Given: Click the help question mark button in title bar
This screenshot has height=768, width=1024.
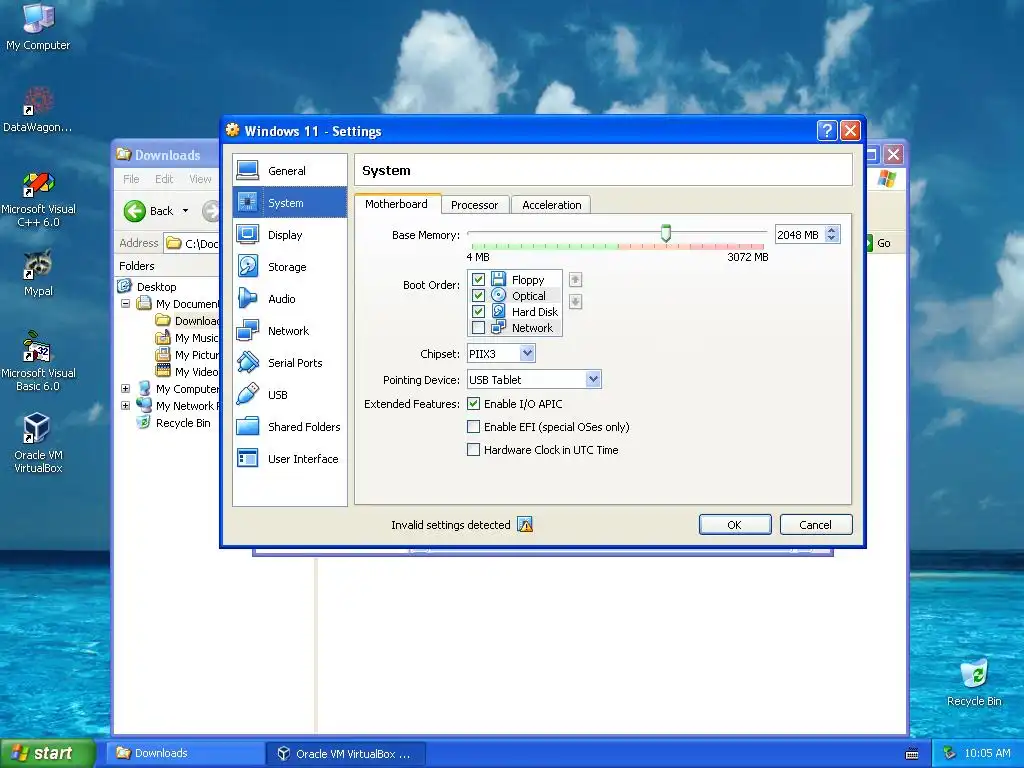Looking at the screenshot, I should click(x=827, y=131).
